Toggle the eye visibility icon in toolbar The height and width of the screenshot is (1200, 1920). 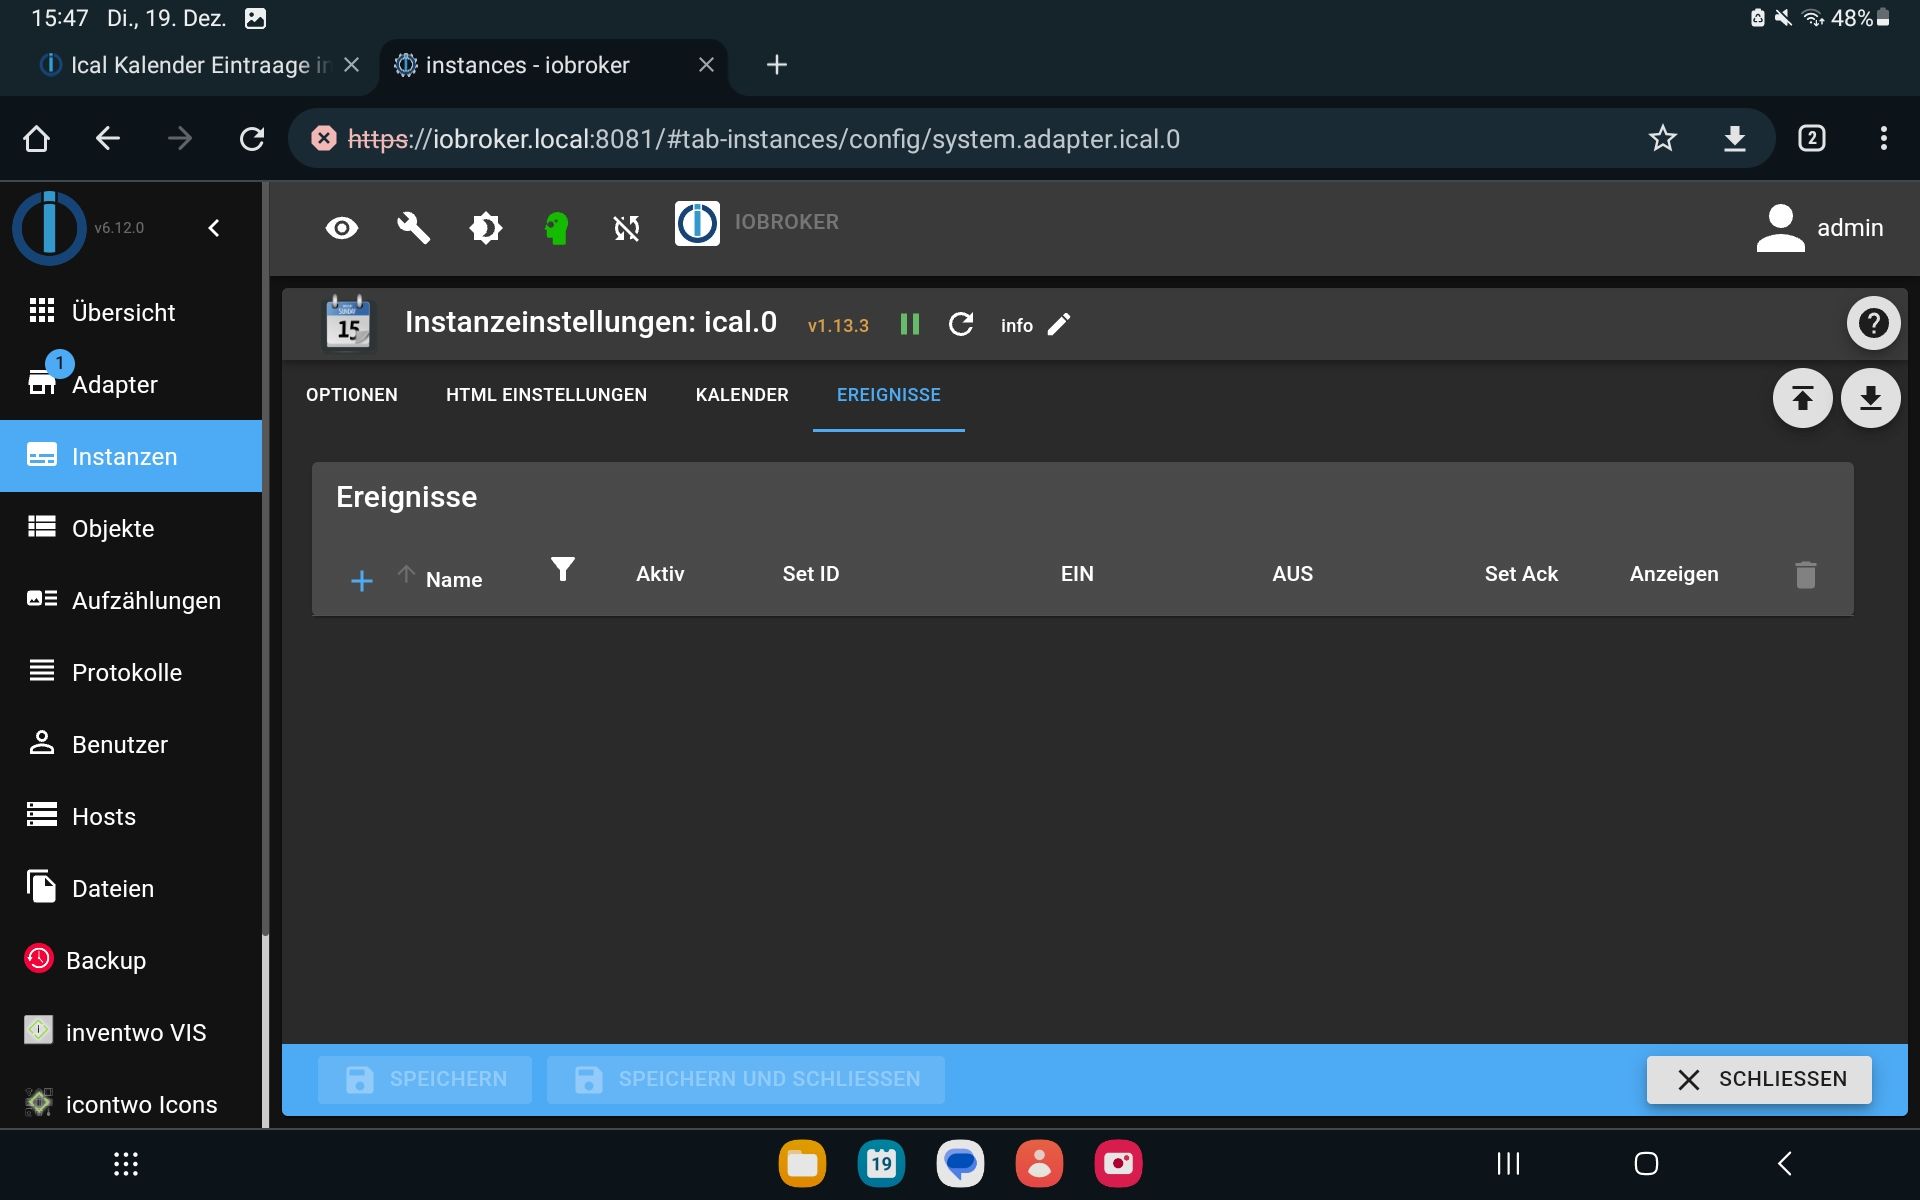[x=342, y=228]
